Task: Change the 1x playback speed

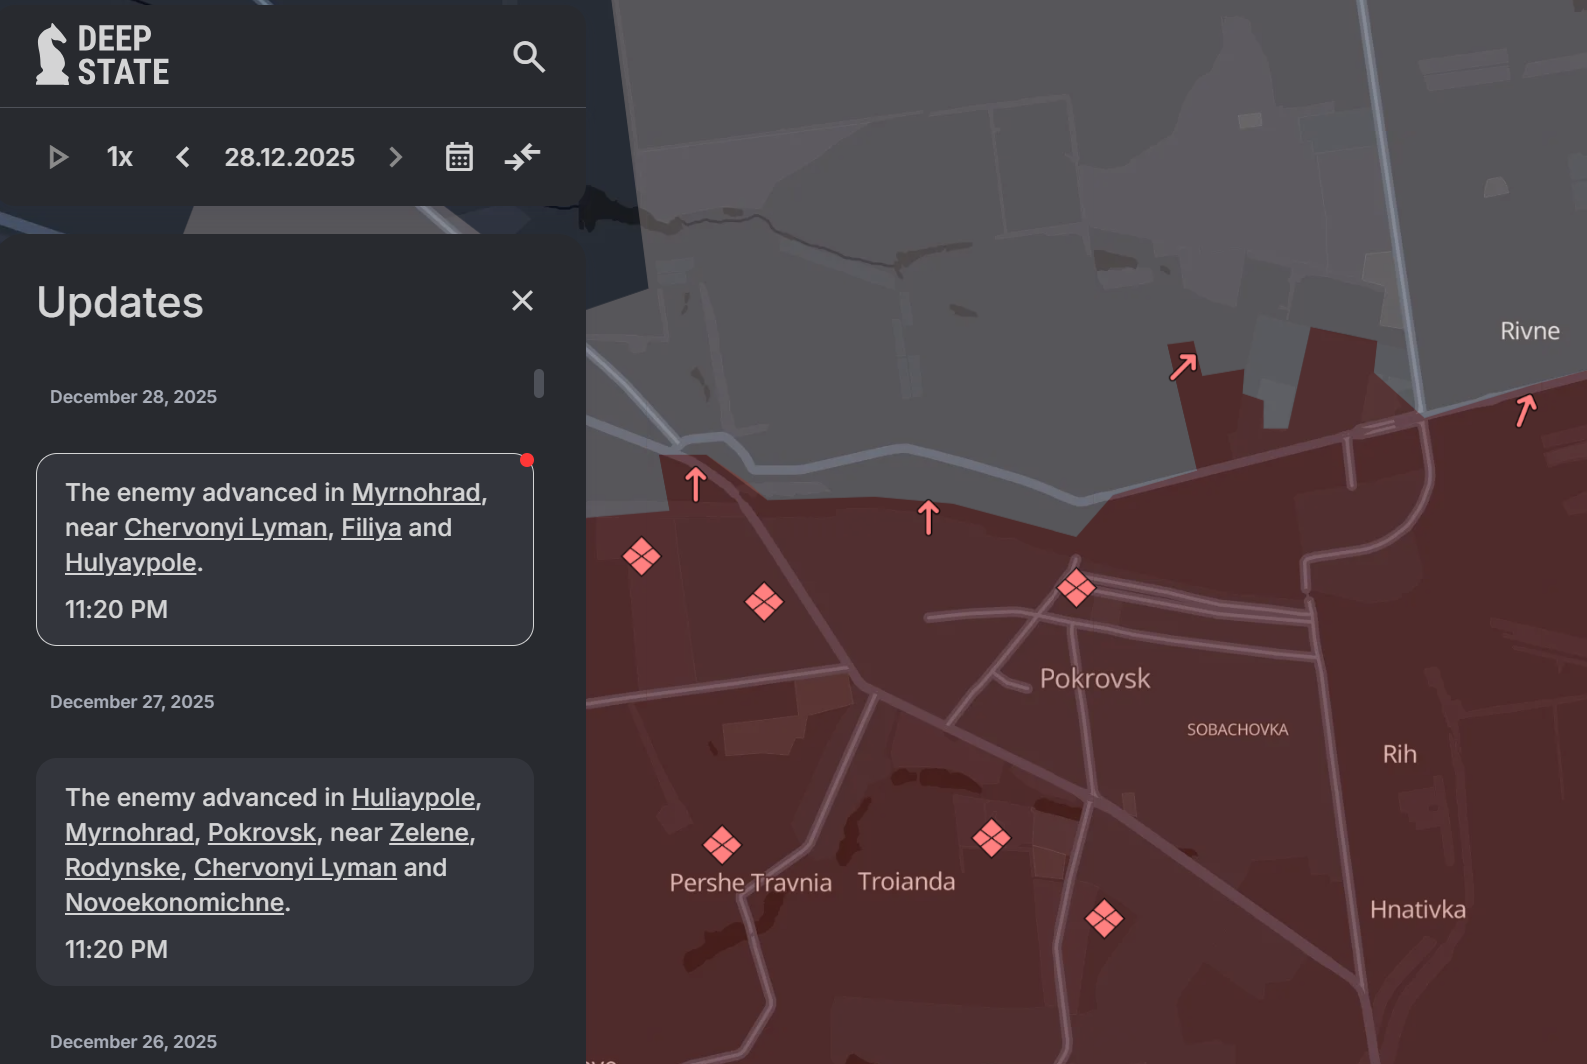Action: click(x=120, y=157)
